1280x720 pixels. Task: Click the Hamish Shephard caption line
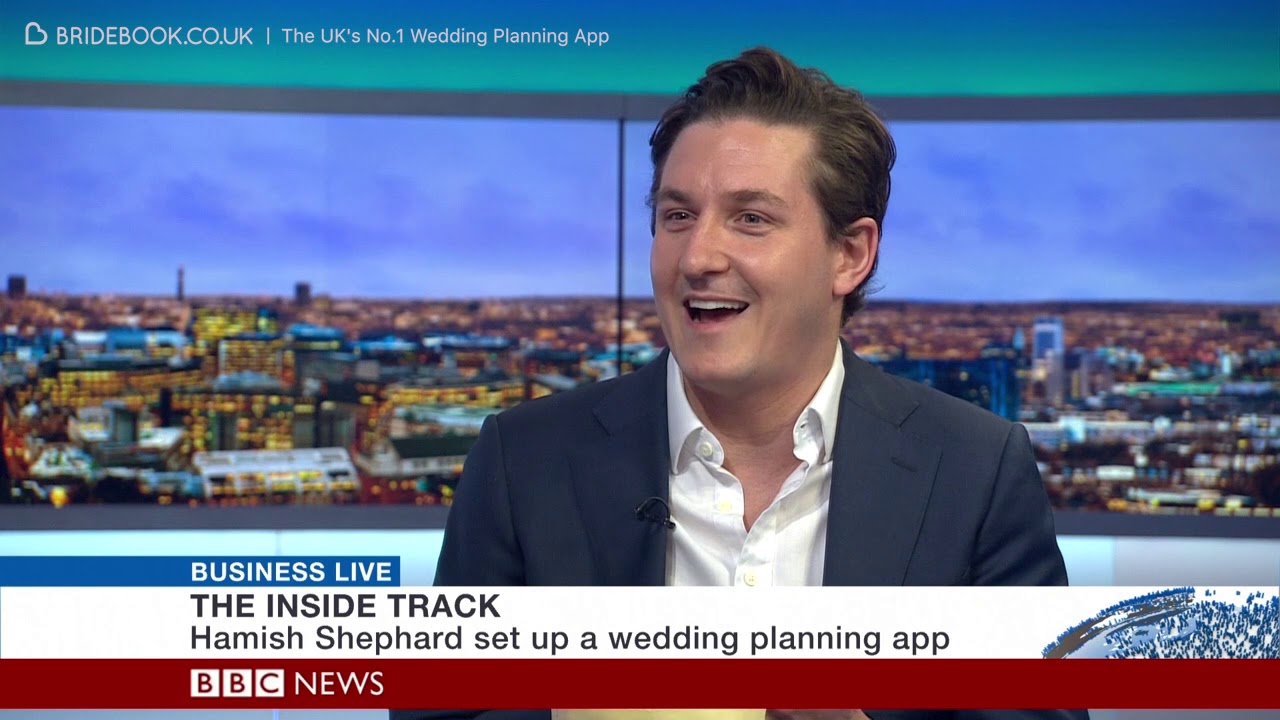tap(570, 639)
